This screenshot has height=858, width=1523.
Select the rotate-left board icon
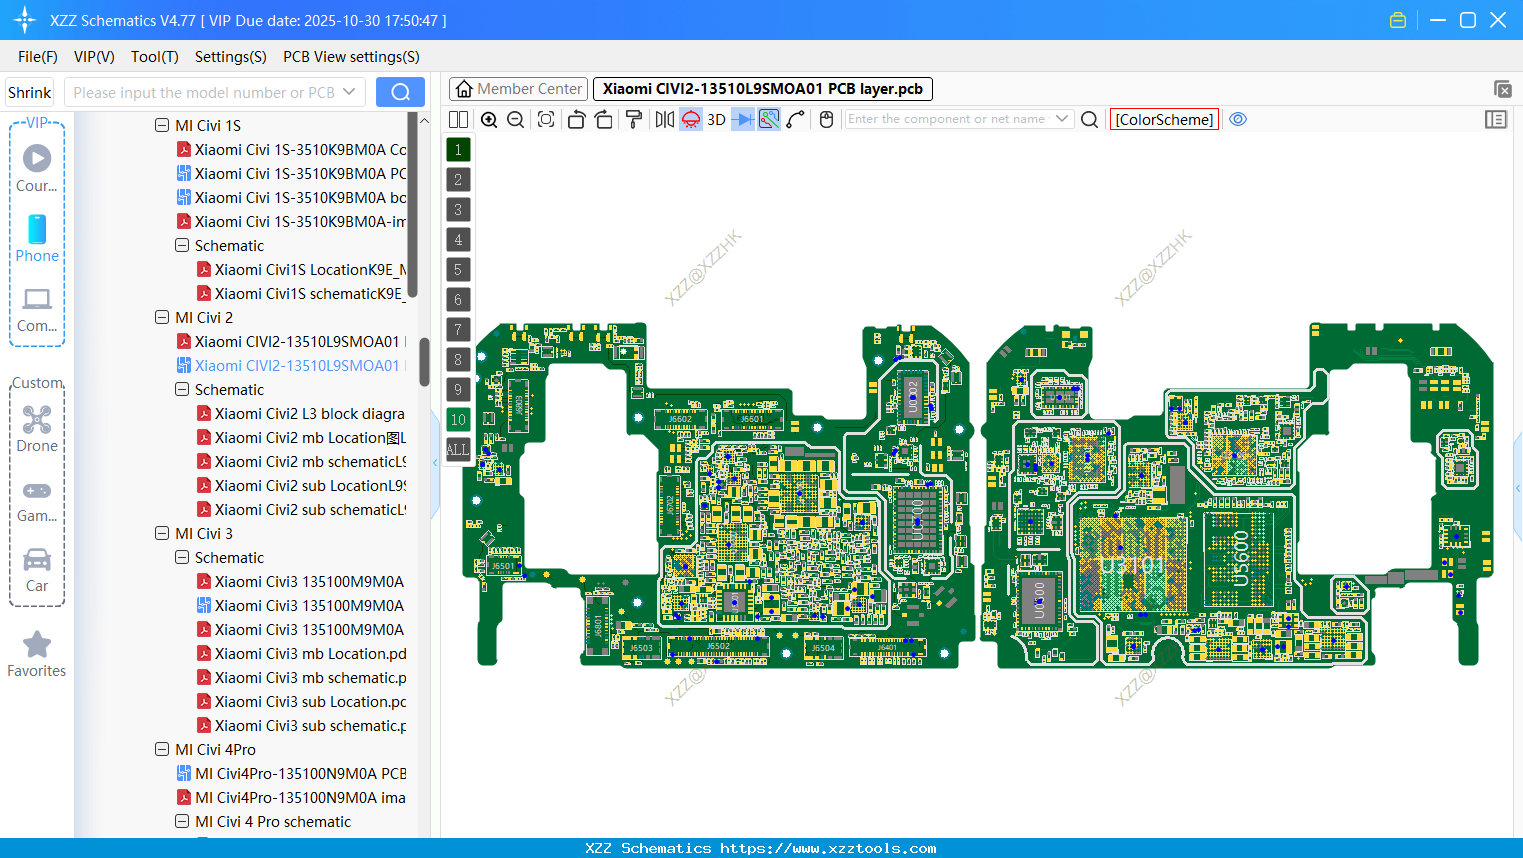point(576,119)
